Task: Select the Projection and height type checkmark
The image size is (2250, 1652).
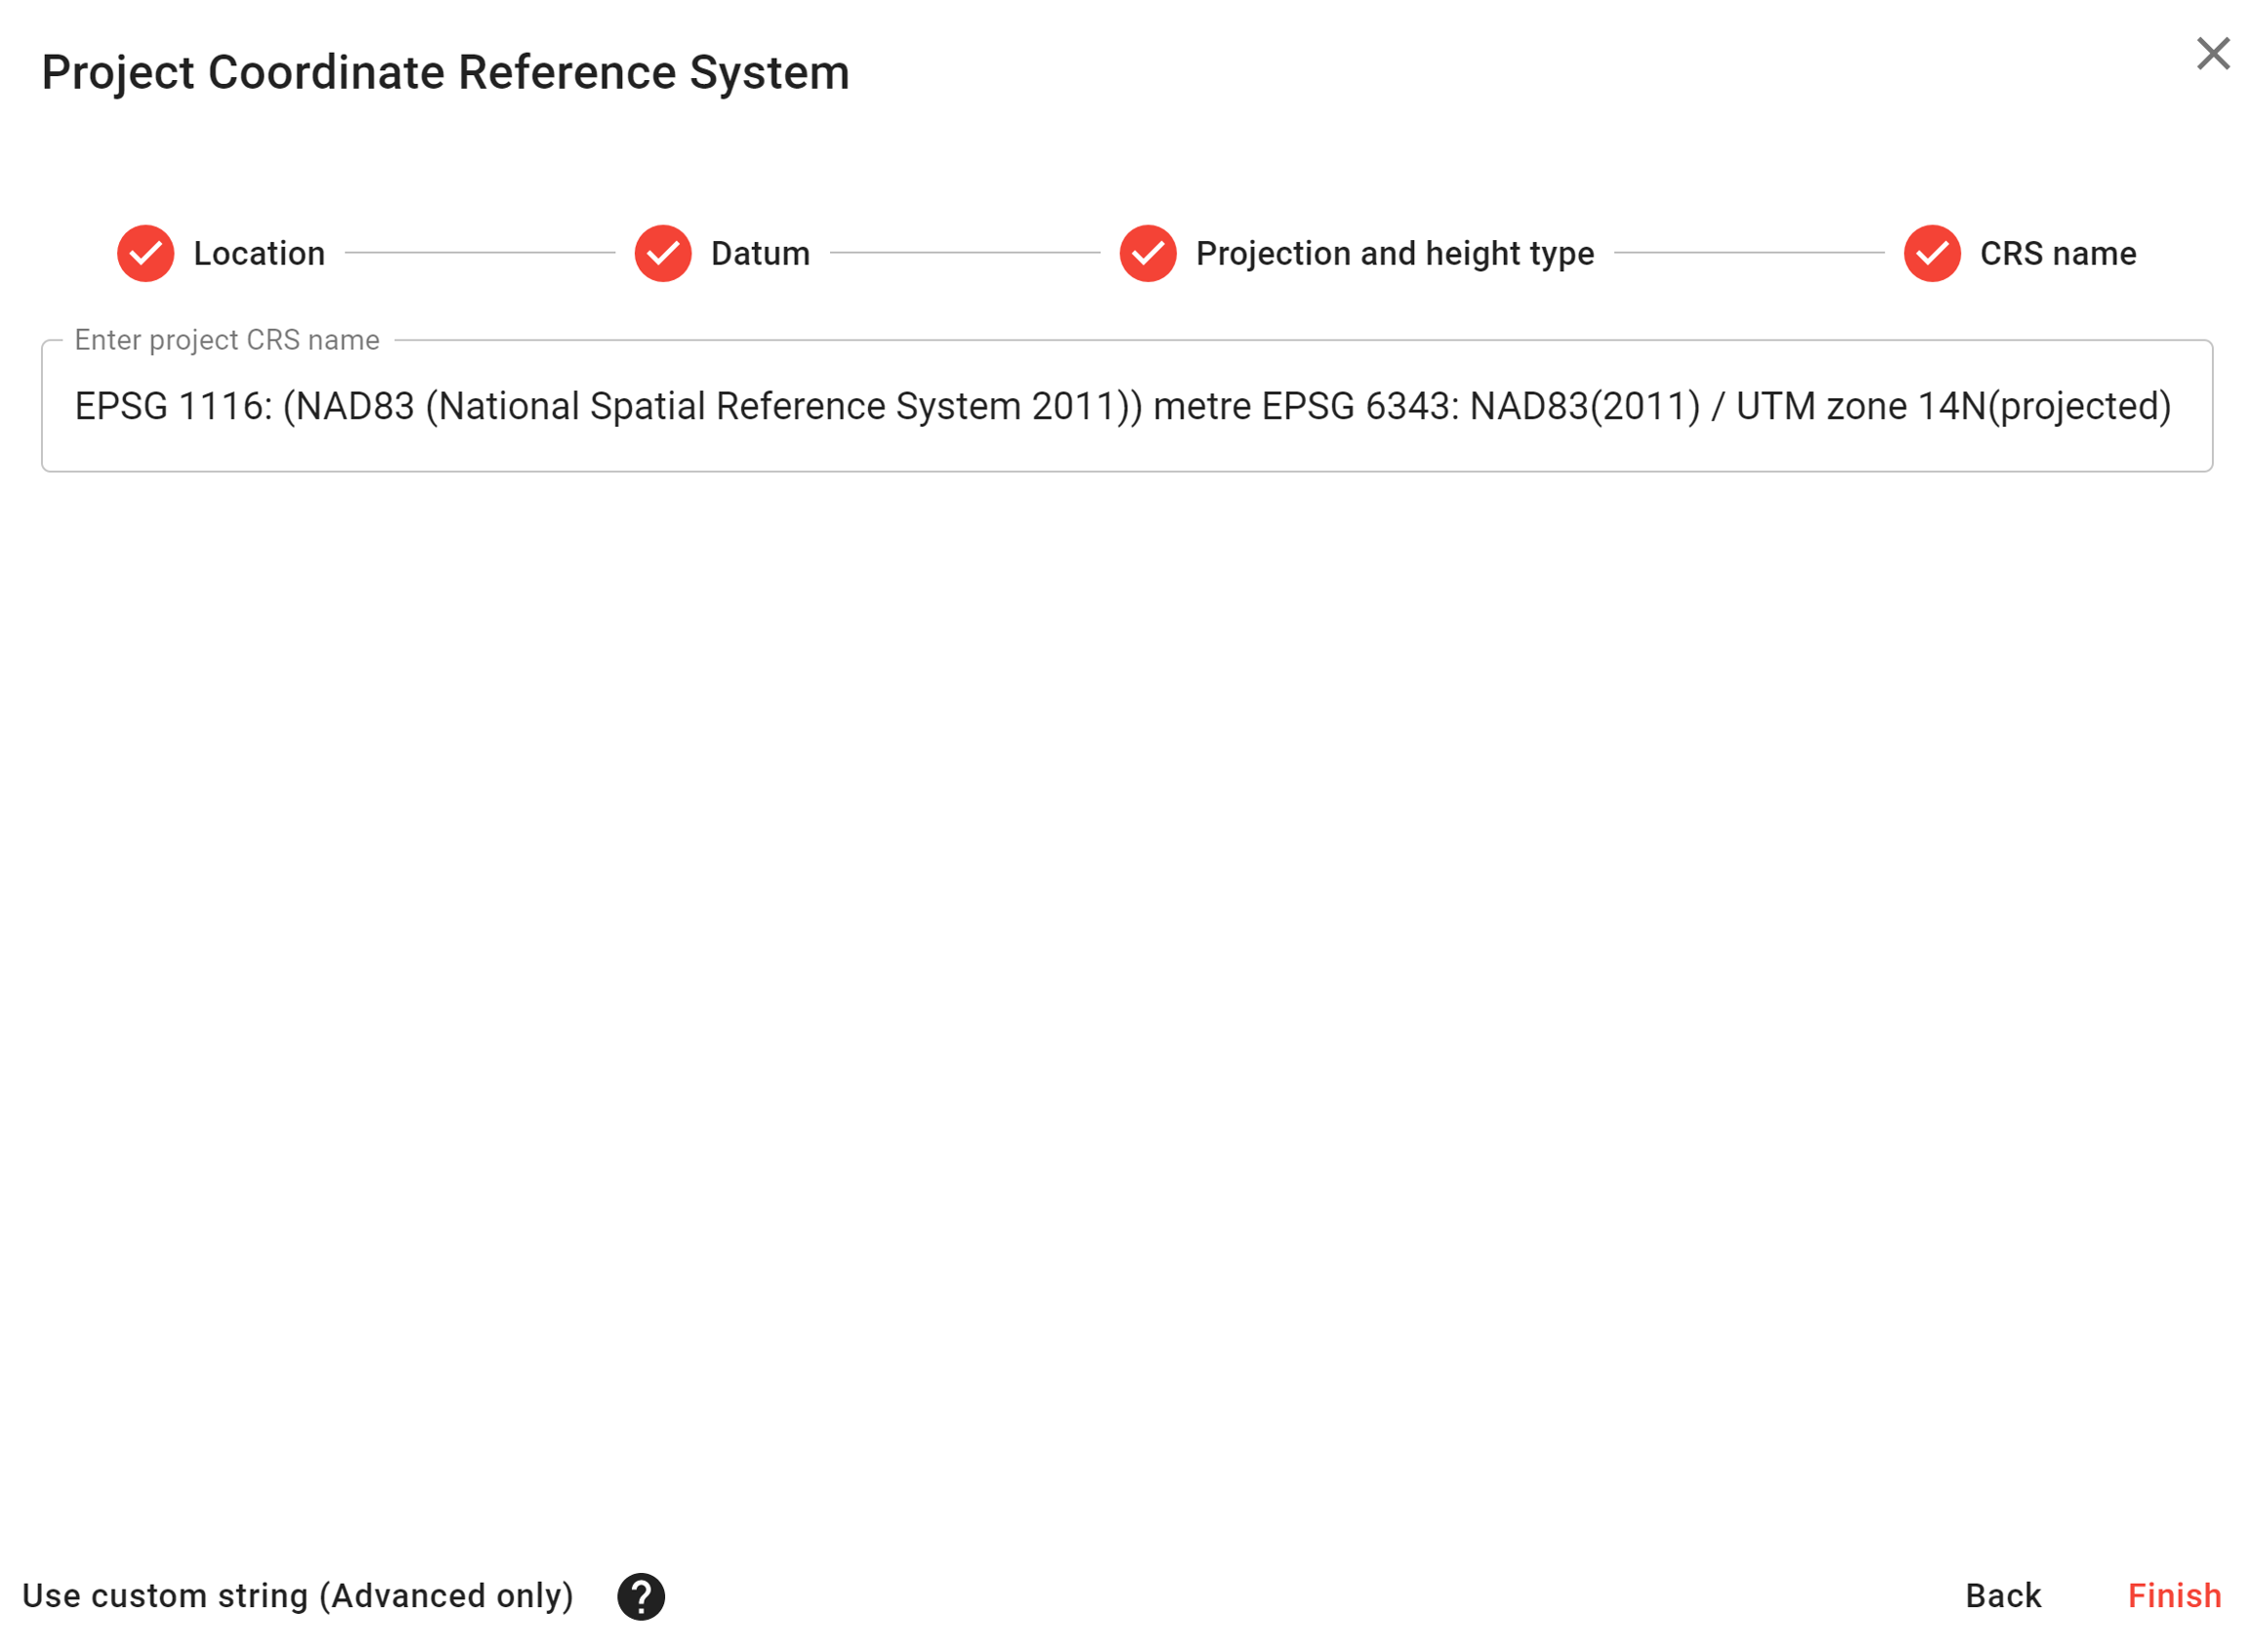Action: pos(1148,254)
